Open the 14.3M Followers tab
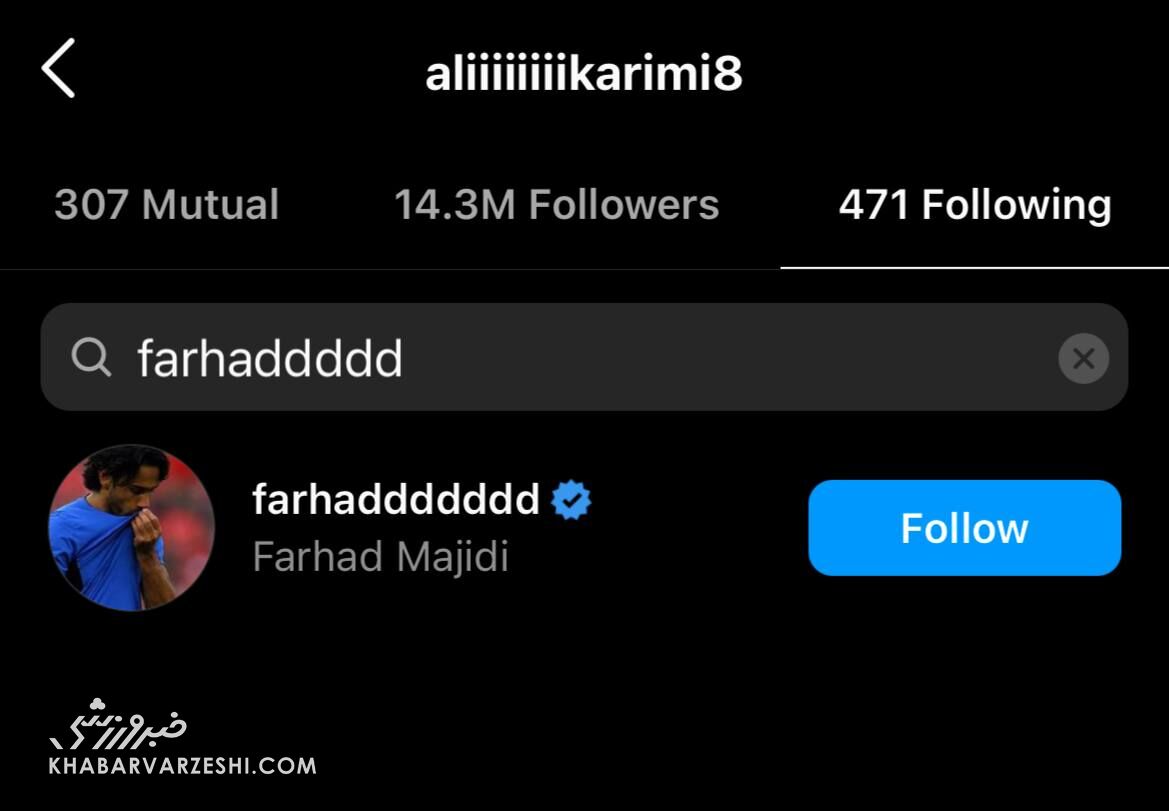 (x=556, y=204)
